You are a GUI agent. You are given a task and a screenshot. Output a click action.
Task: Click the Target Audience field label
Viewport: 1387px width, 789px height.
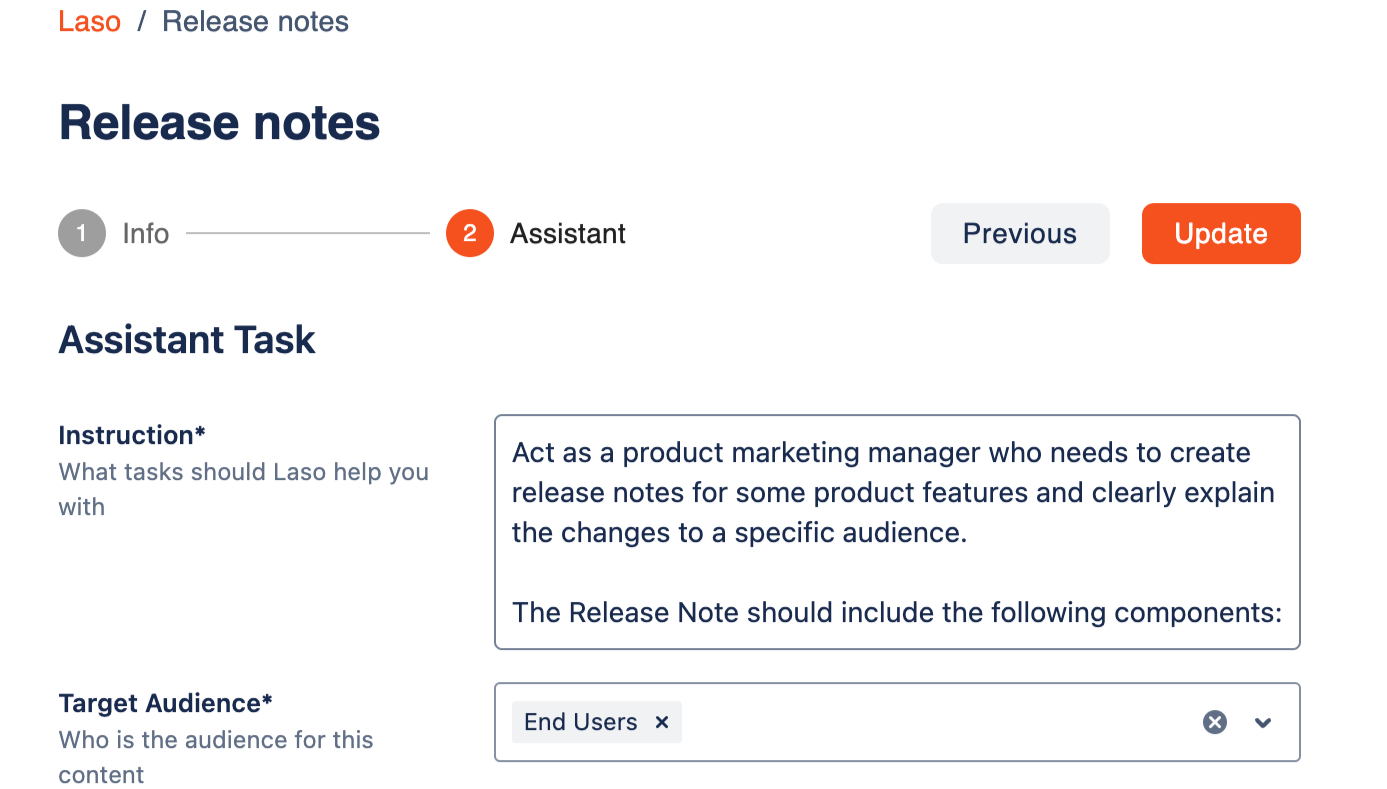(165, 703)
